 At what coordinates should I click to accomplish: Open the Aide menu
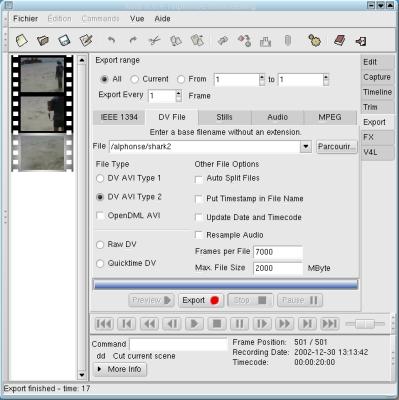click(162, 19)
